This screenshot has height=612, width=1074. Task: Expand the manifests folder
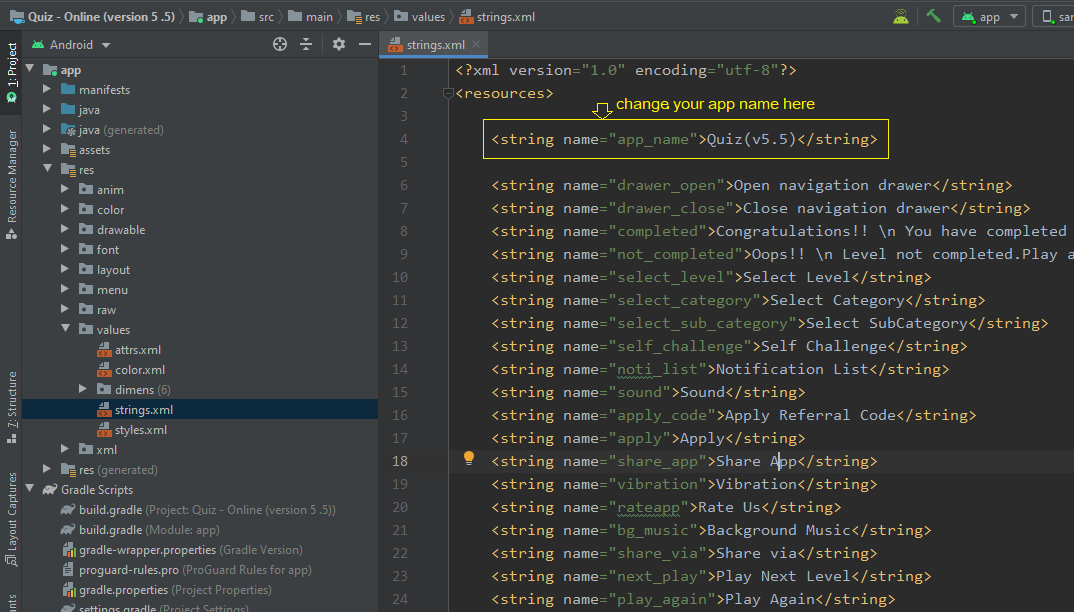[47, 89]
